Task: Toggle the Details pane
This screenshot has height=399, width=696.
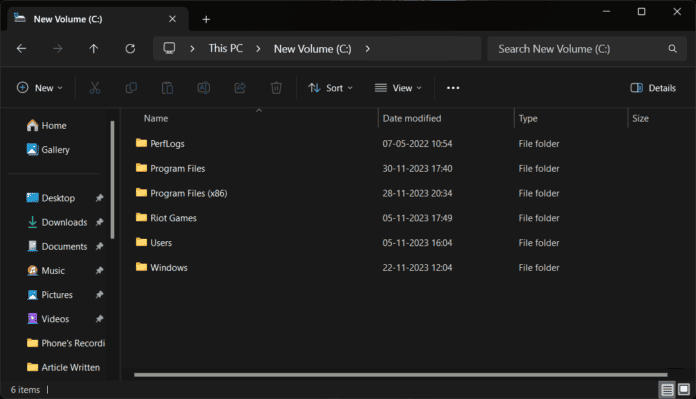Action: pos(653,88)
